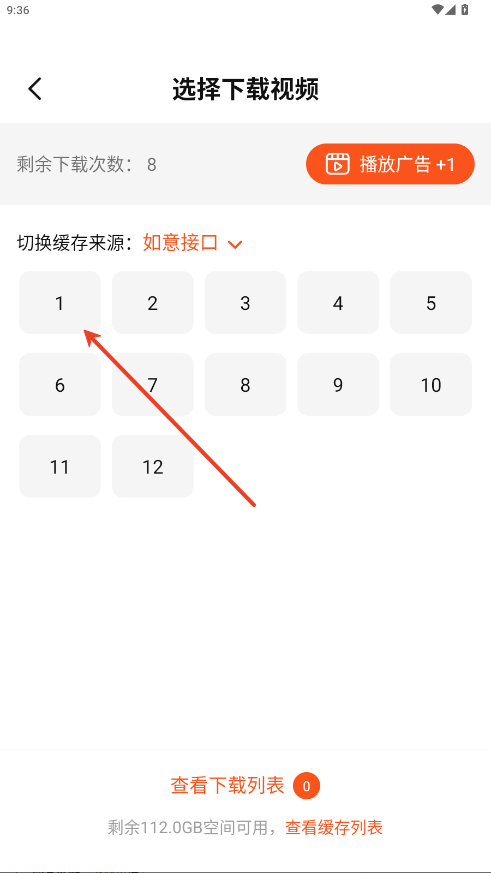Tap episode 3 button

(246, 303)
